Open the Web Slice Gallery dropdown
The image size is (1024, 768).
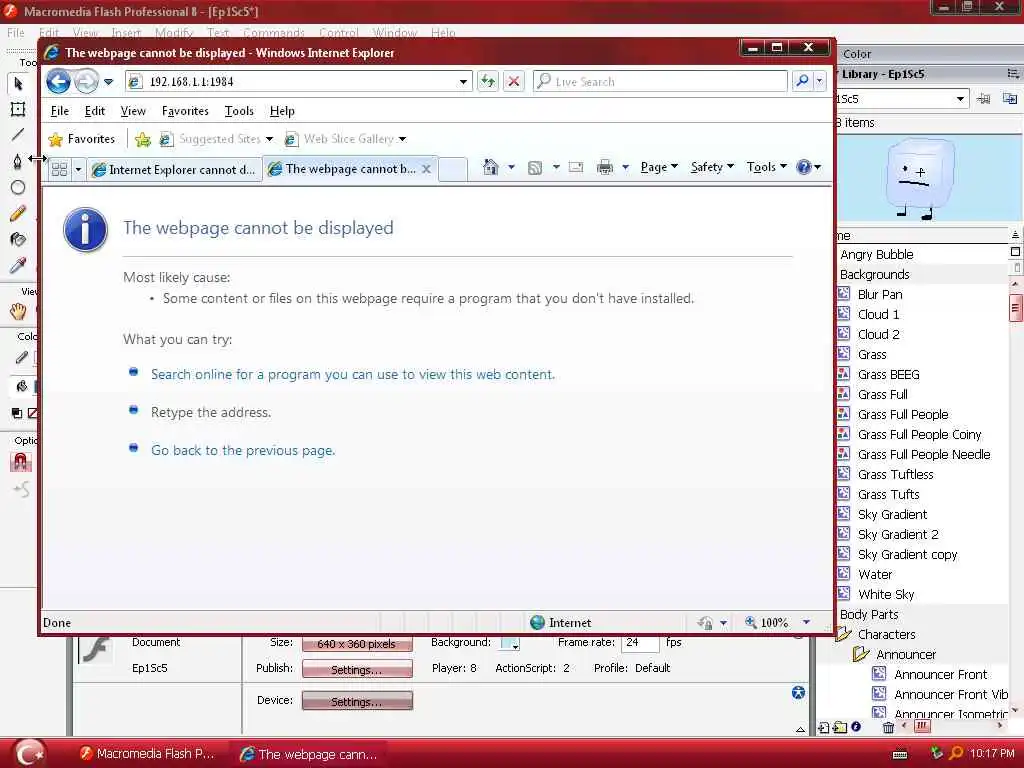pyautogui.click(x=402, y=139)
